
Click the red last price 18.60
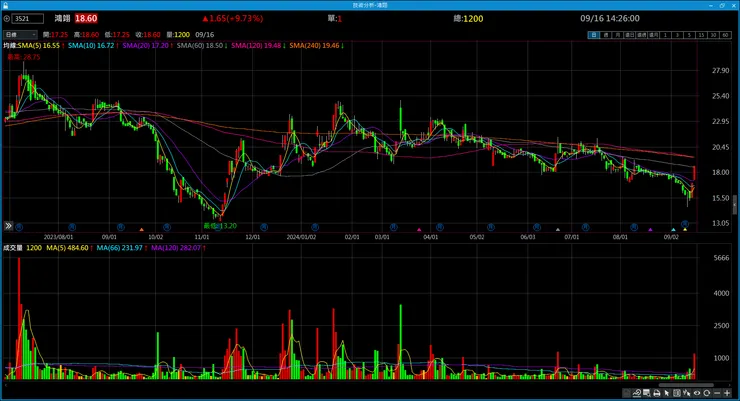pyautogui.click(x=86, y=18)
